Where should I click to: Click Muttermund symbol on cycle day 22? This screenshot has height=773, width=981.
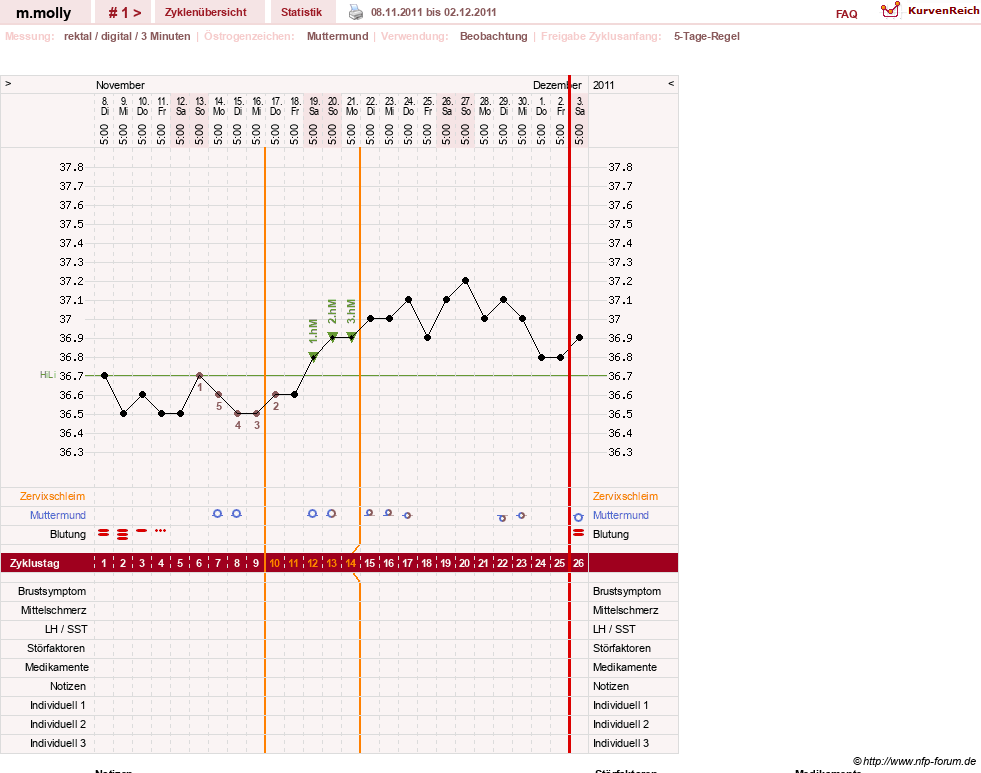pyautogui.click(x=502, y=518)
